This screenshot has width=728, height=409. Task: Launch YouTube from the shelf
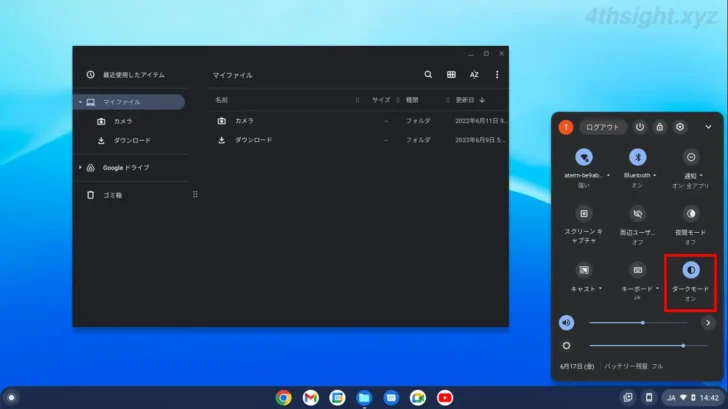pyautogui.click(x=445, y=398)
